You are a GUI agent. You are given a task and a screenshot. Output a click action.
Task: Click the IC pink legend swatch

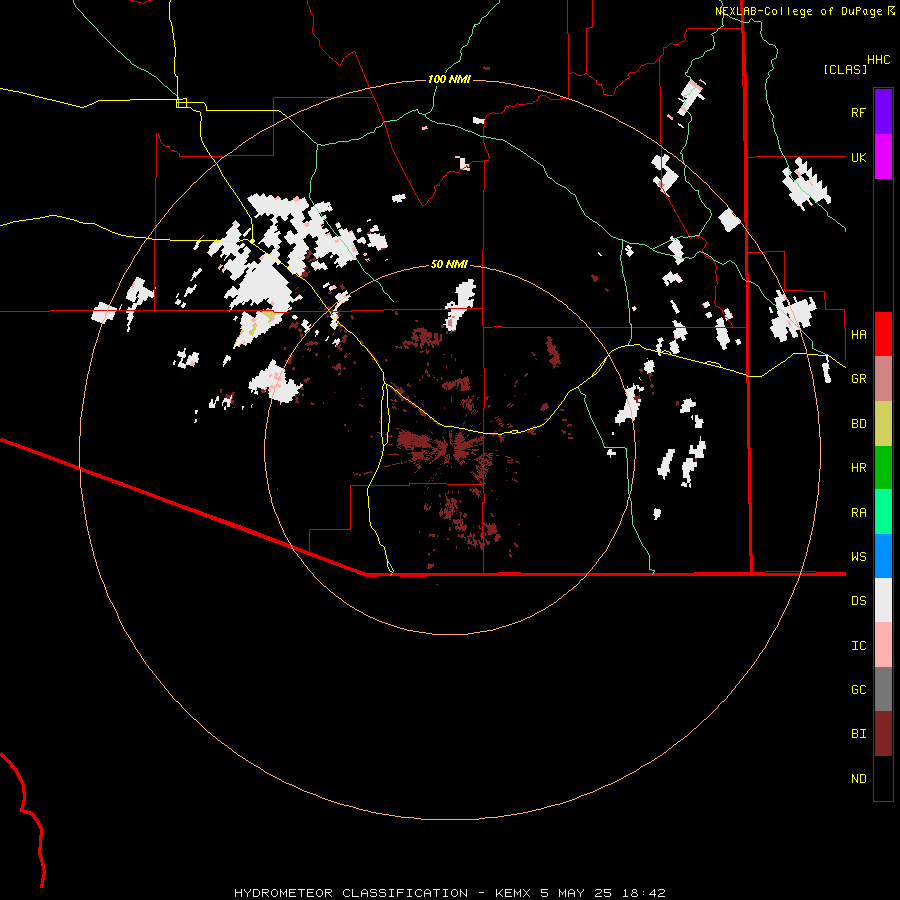[883, 645]
